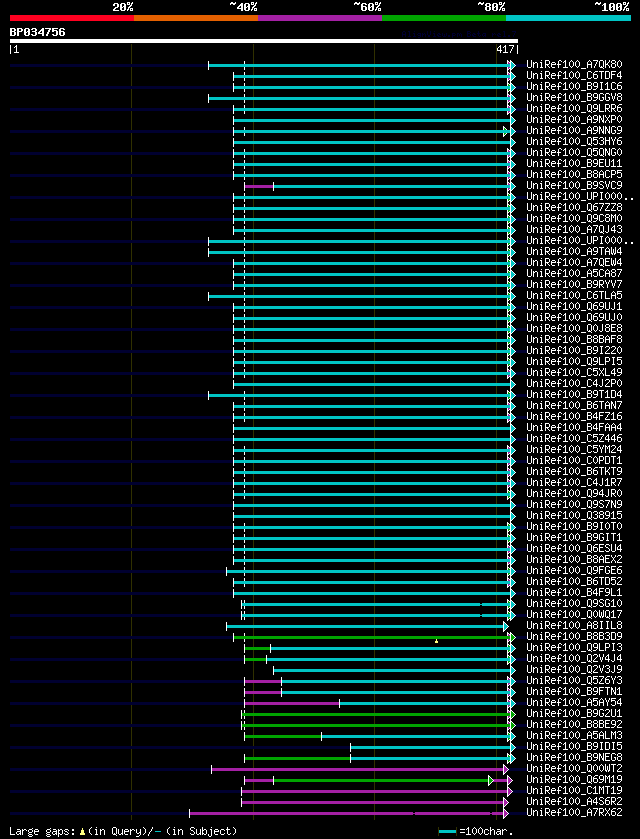
Task: Select the UniRef100_A9NXP0 entry
Action: pos(574,120)
